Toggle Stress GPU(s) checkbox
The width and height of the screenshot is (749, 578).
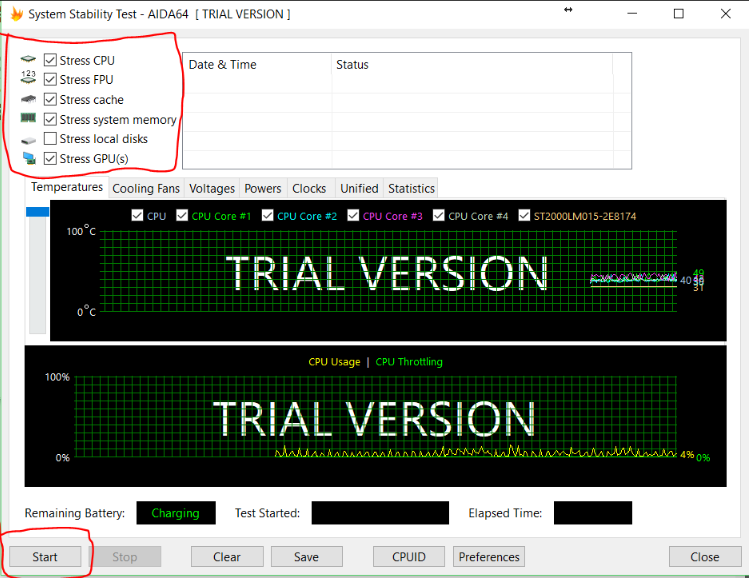(x=50, y=158)
